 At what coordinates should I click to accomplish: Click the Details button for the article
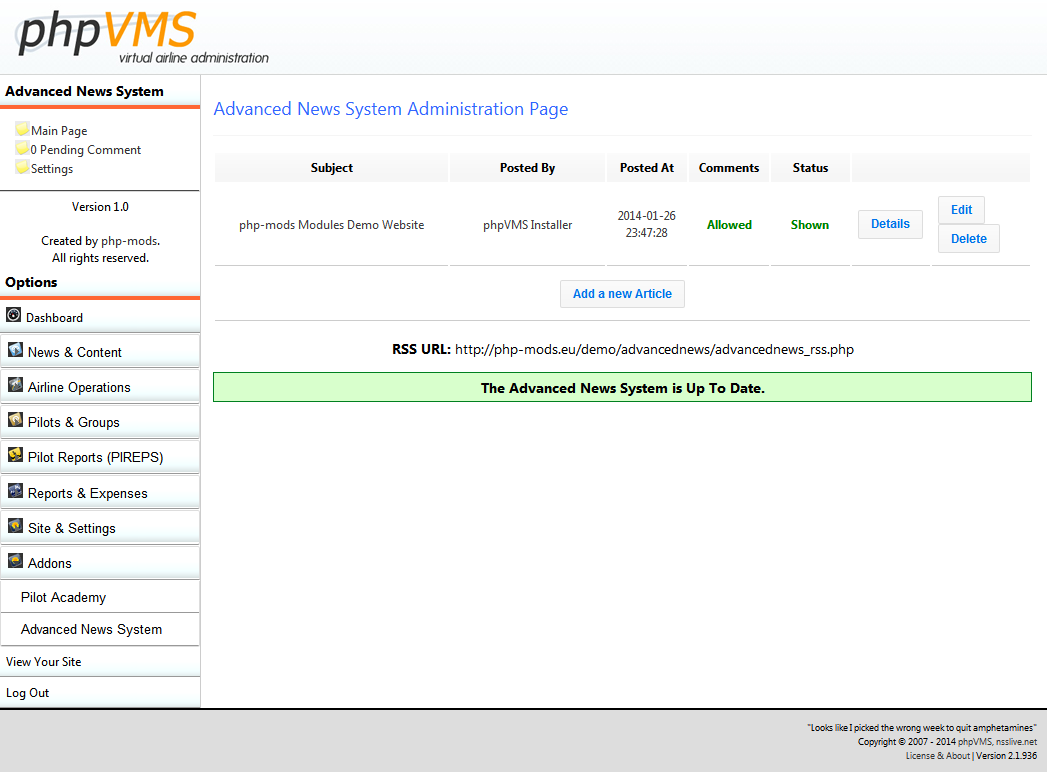pos(890,224)
